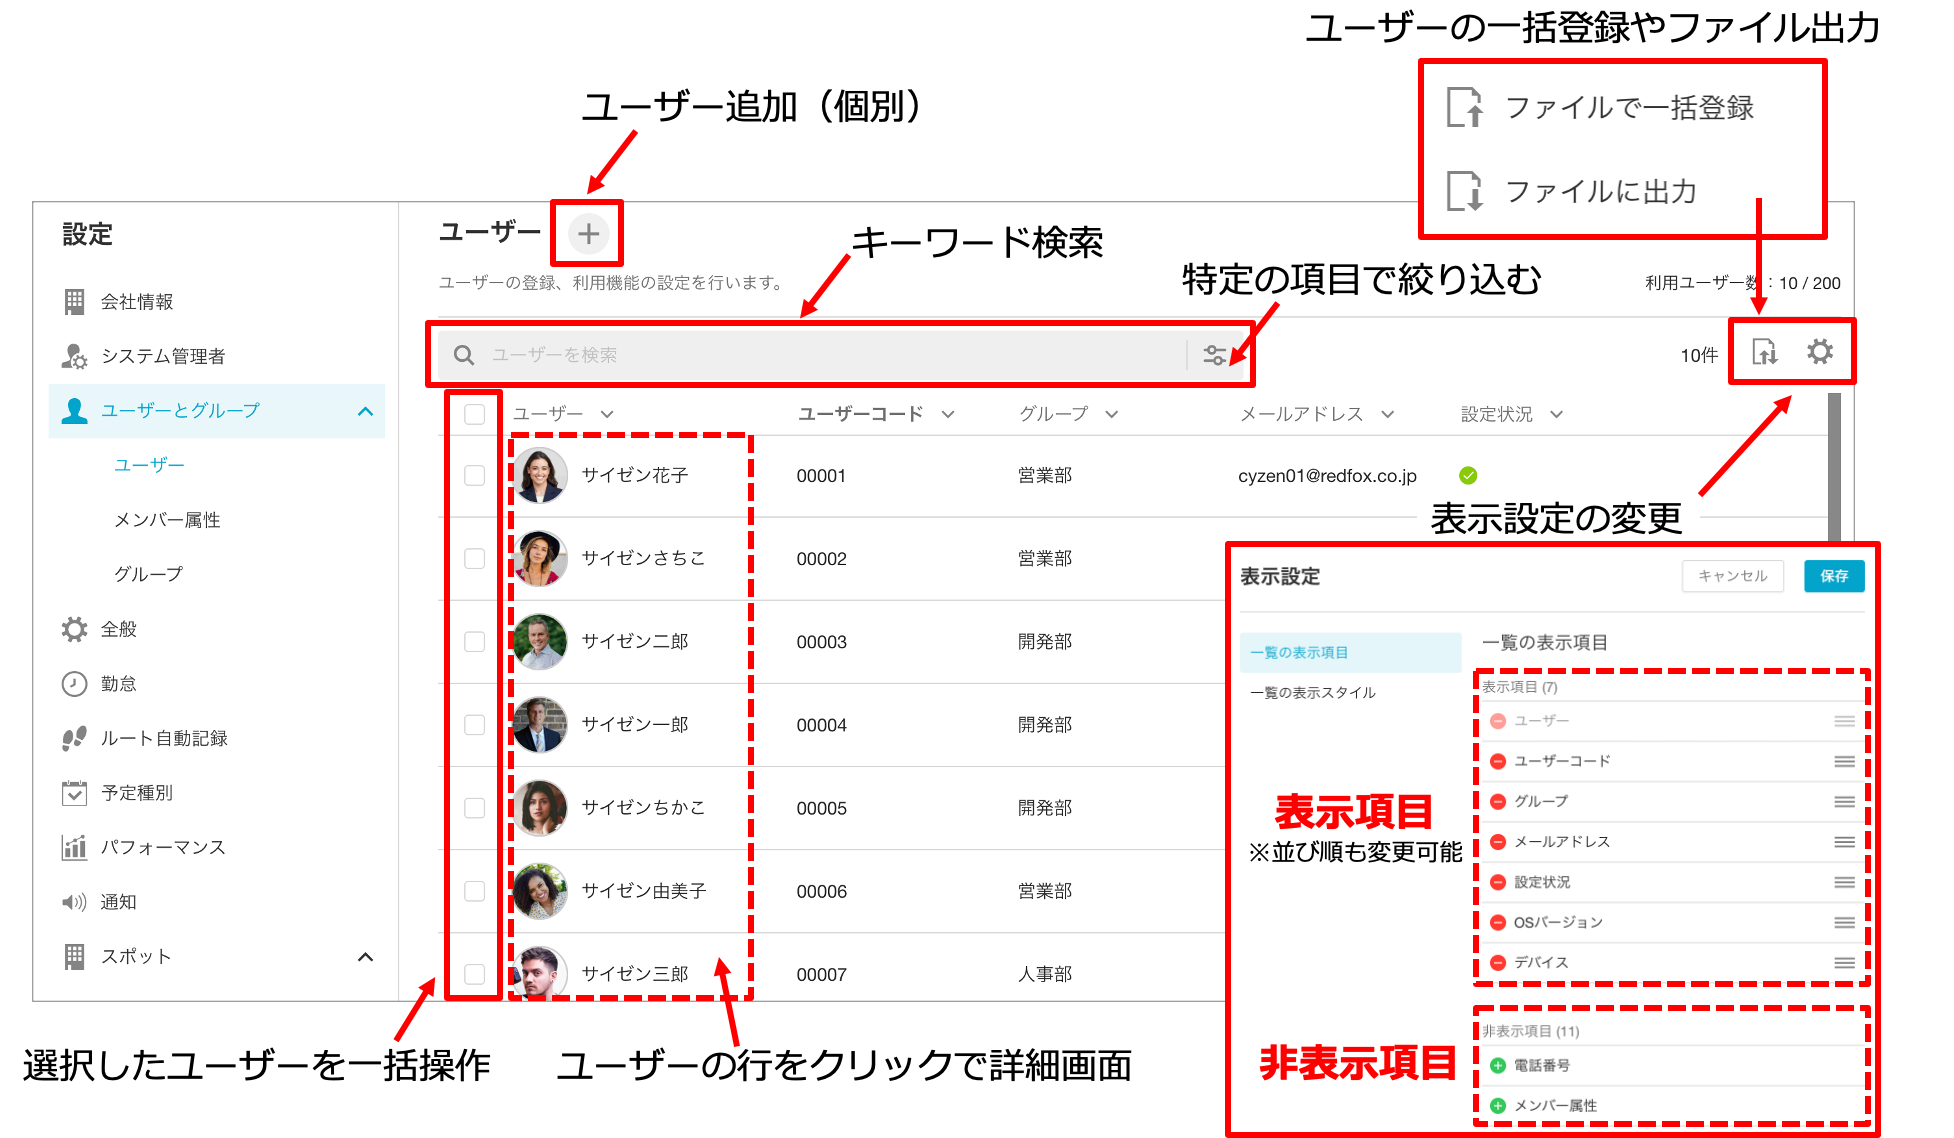This screenshot has width=1954, height=1138.
Task: Toggle the select-all users checkbox
Action: click(x=475, y=414)
